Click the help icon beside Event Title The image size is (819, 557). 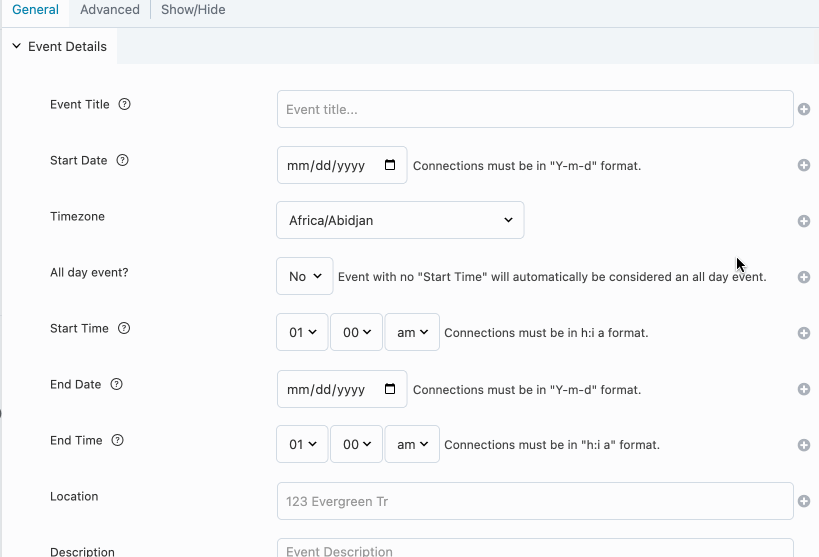coord(125,105)
